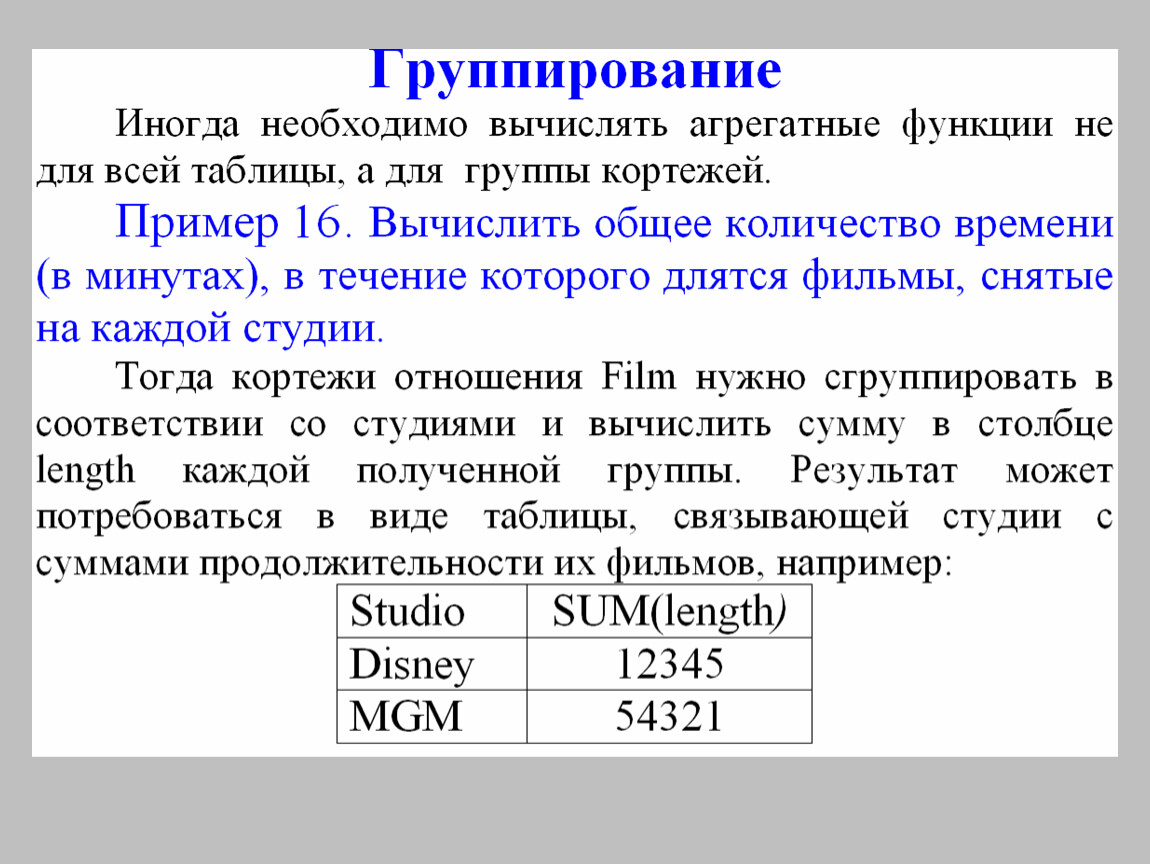The width and height of the screenshot is (1150, 864).
Task: Click the slide title "Группирование"
Action: (x=574, y=72)
